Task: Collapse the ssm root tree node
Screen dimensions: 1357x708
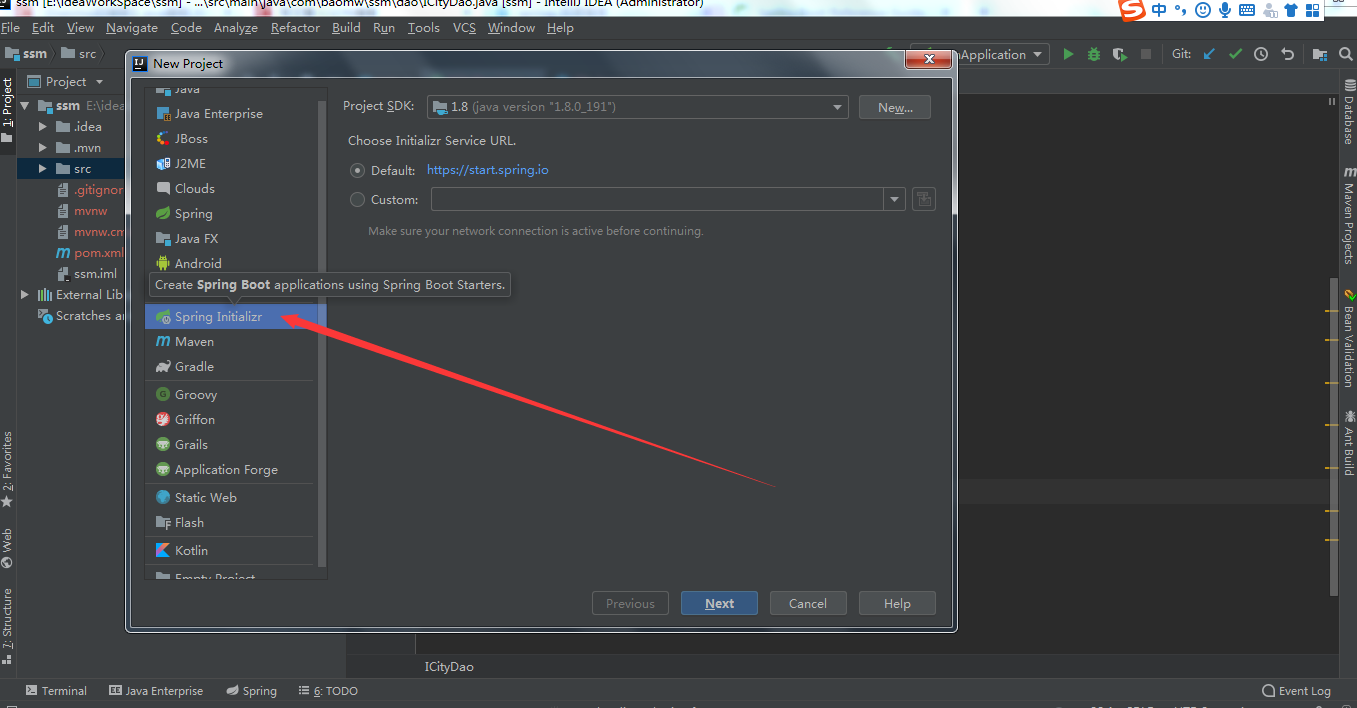Action: click(24, 106)
